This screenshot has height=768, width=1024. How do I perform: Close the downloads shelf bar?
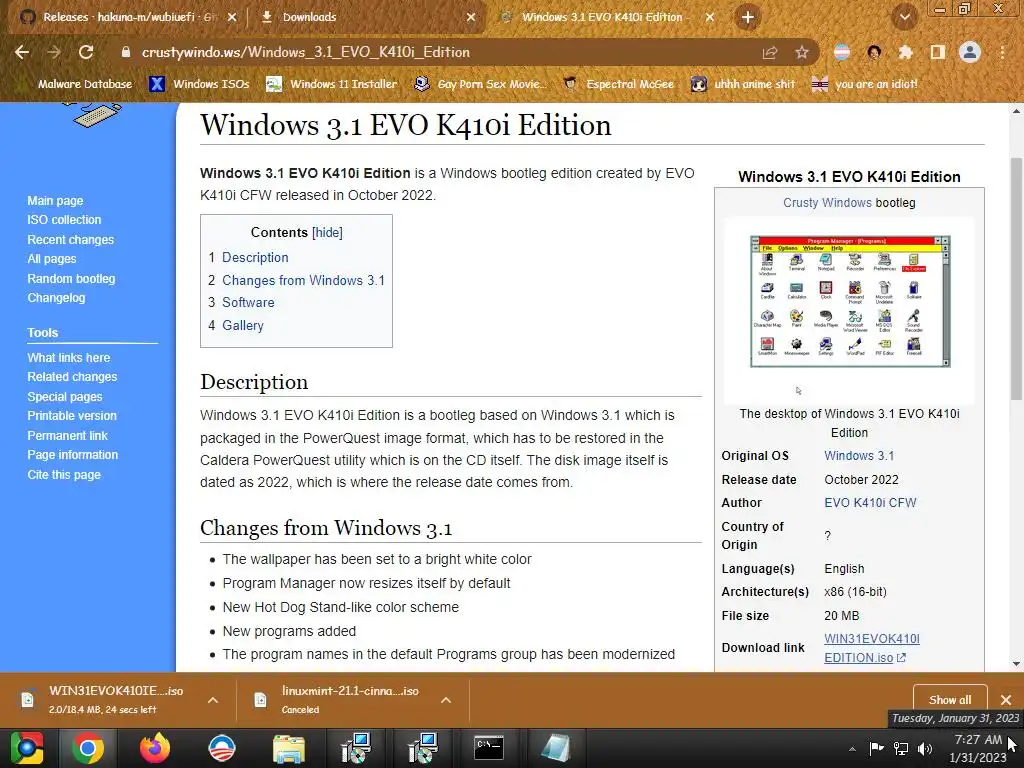pyautogui.click(x=1006, y=700)
